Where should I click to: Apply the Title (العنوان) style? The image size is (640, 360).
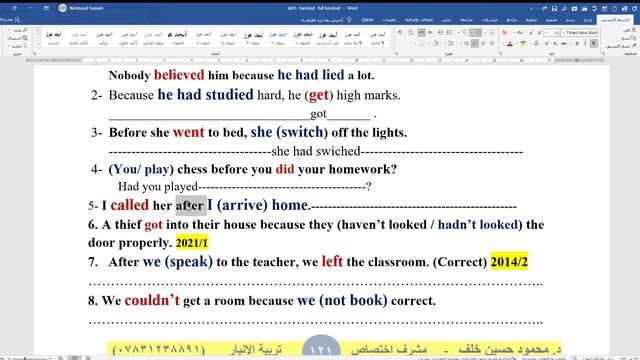point(178,38)
